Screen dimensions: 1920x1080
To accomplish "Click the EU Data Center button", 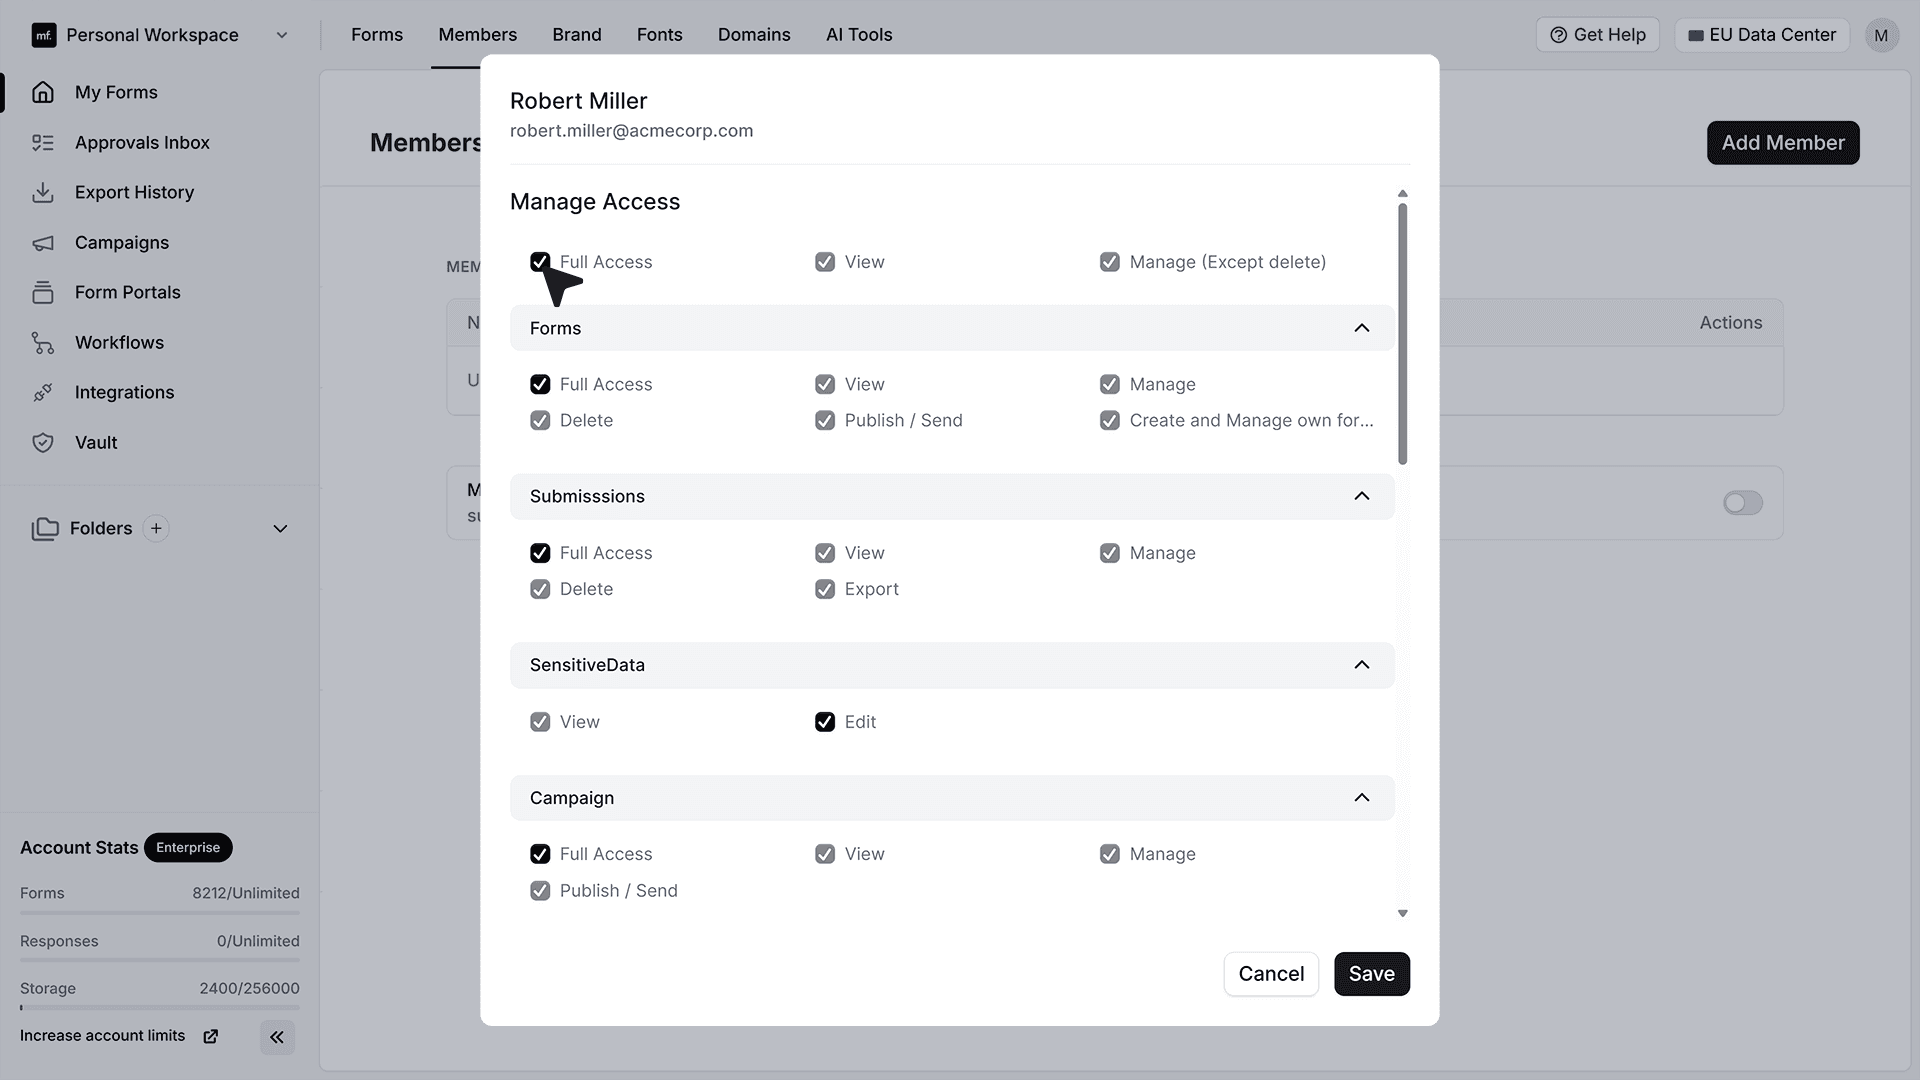I will click(1762, 35).
